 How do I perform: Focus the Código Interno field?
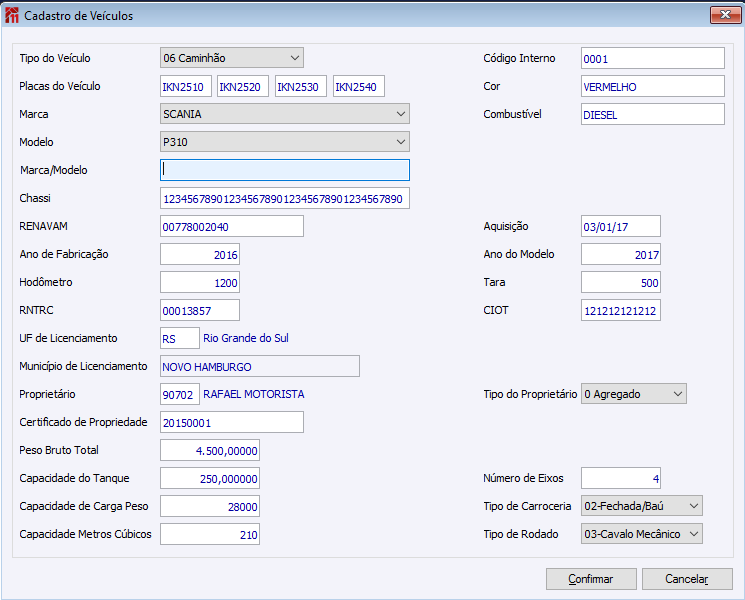click(x=652, y=58)
